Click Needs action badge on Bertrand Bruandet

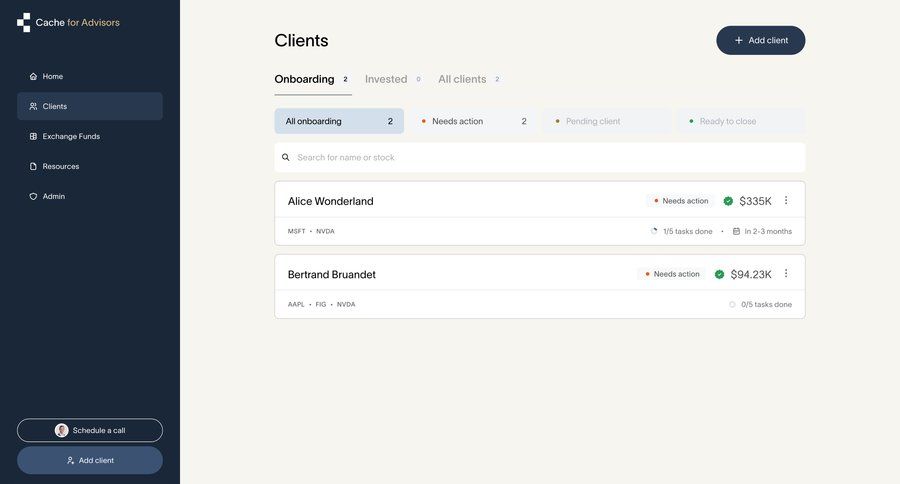pos(672,274)
